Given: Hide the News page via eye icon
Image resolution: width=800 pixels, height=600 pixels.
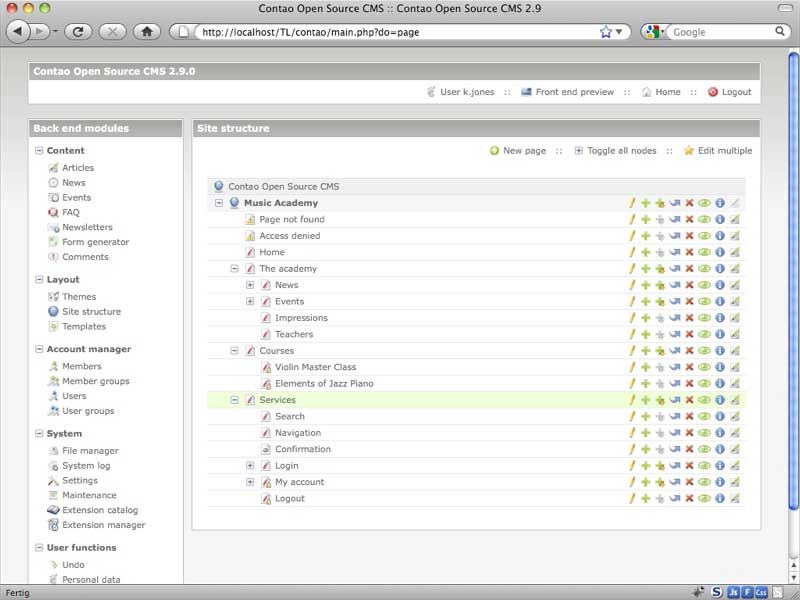Looking at the screenshot, I should pyautogui.click(x=705, y=285).
